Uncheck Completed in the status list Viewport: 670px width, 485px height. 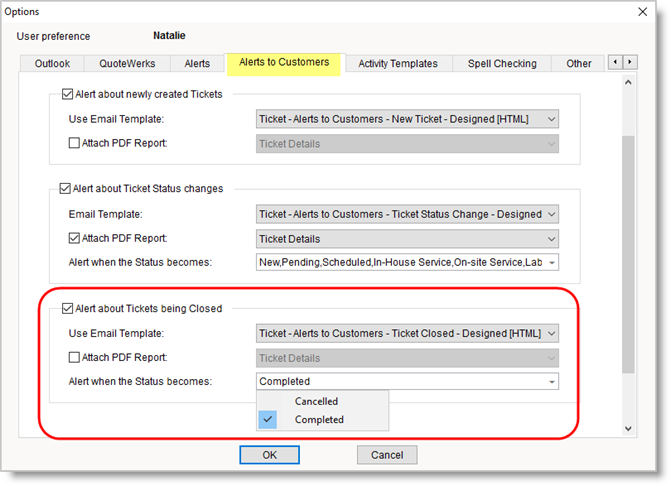click(316, 420)
